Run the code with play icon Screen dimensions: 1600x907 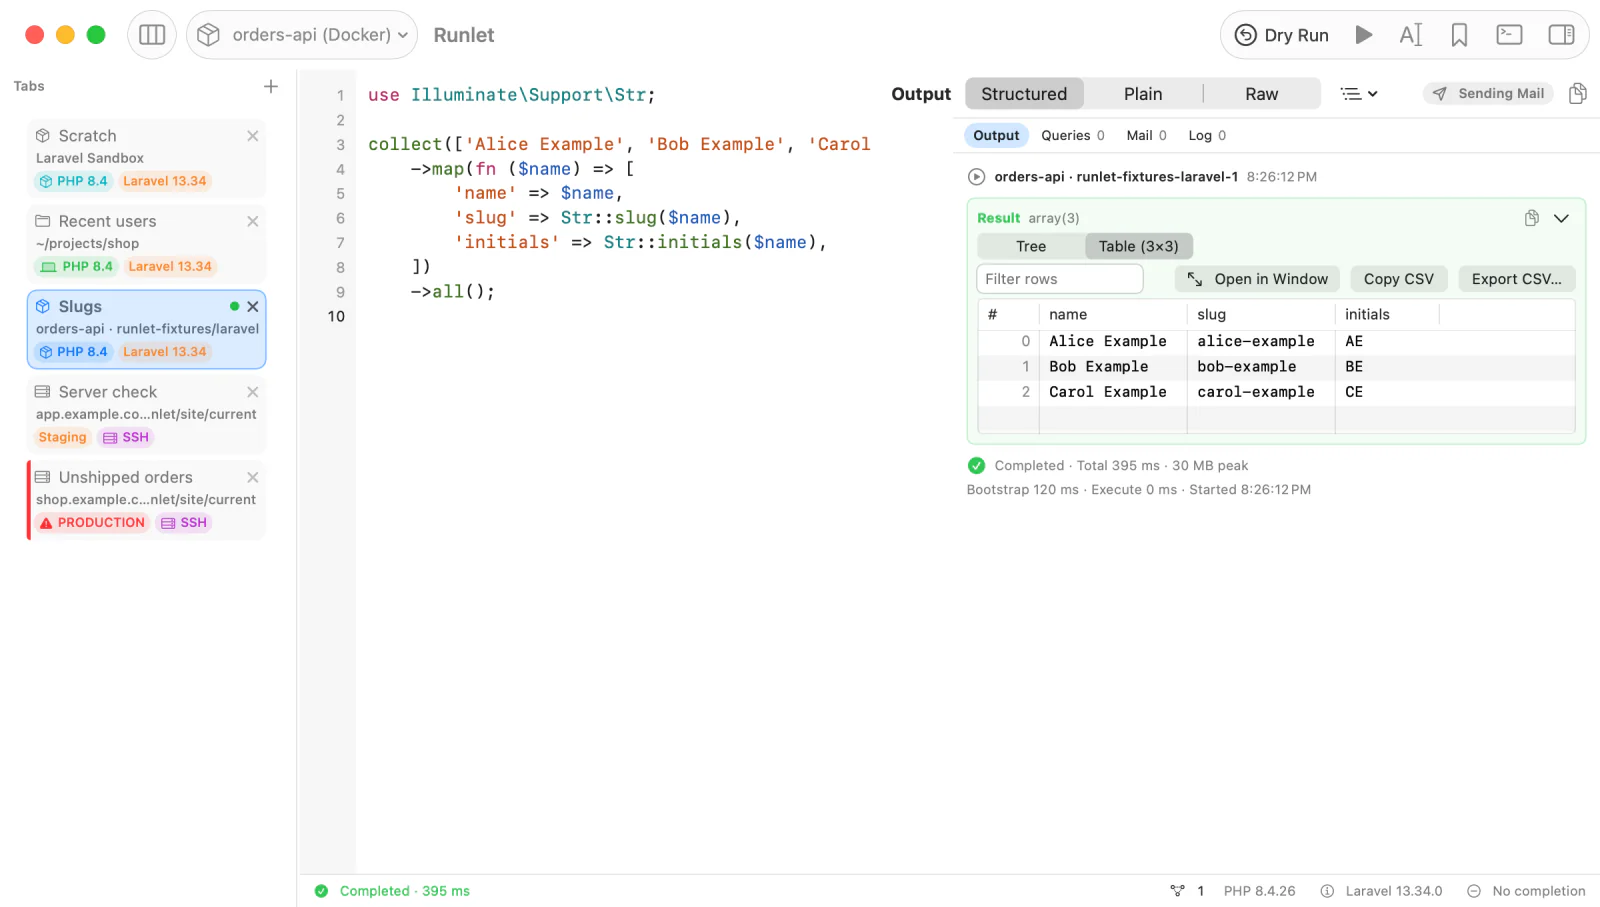[1363, 35]
